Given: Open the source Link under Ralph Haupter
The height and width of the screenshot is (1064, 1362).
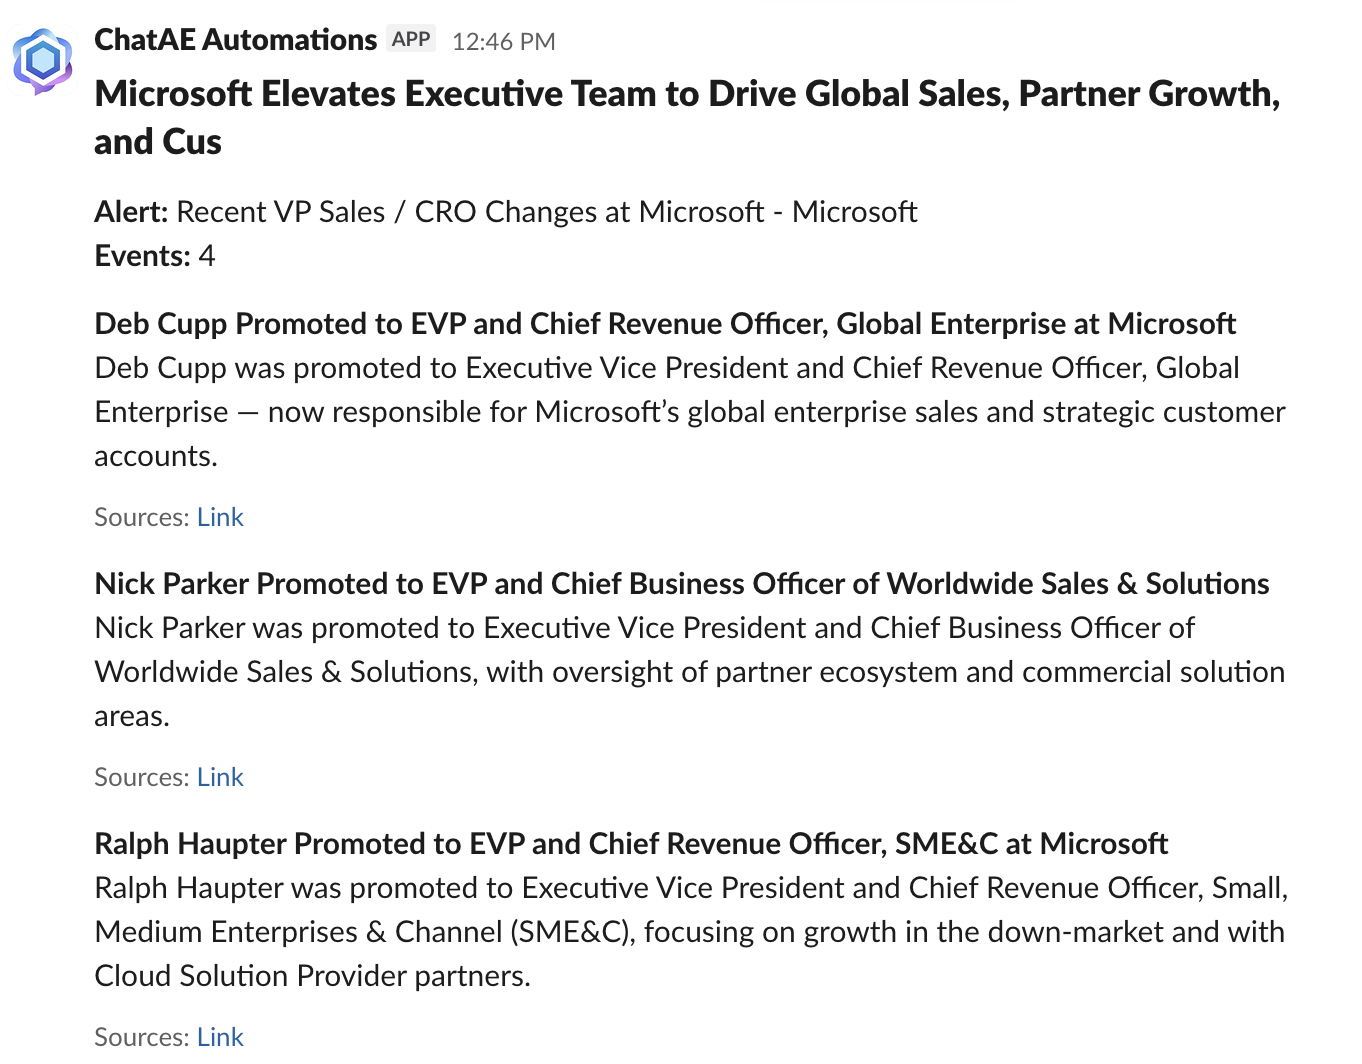Looking at the screenshot, I should pyautogui.click(x=220, y=1037).
